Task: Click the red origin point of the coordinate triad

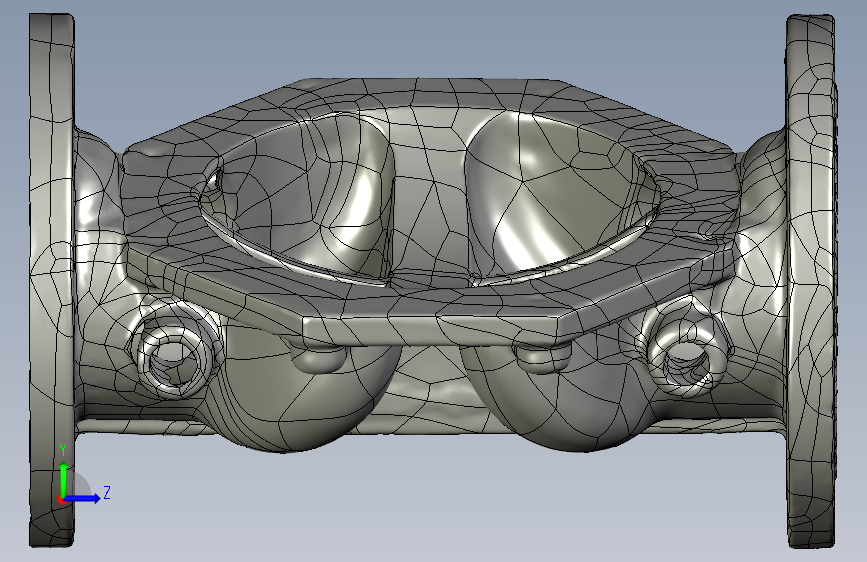Action: pos(61,500)
